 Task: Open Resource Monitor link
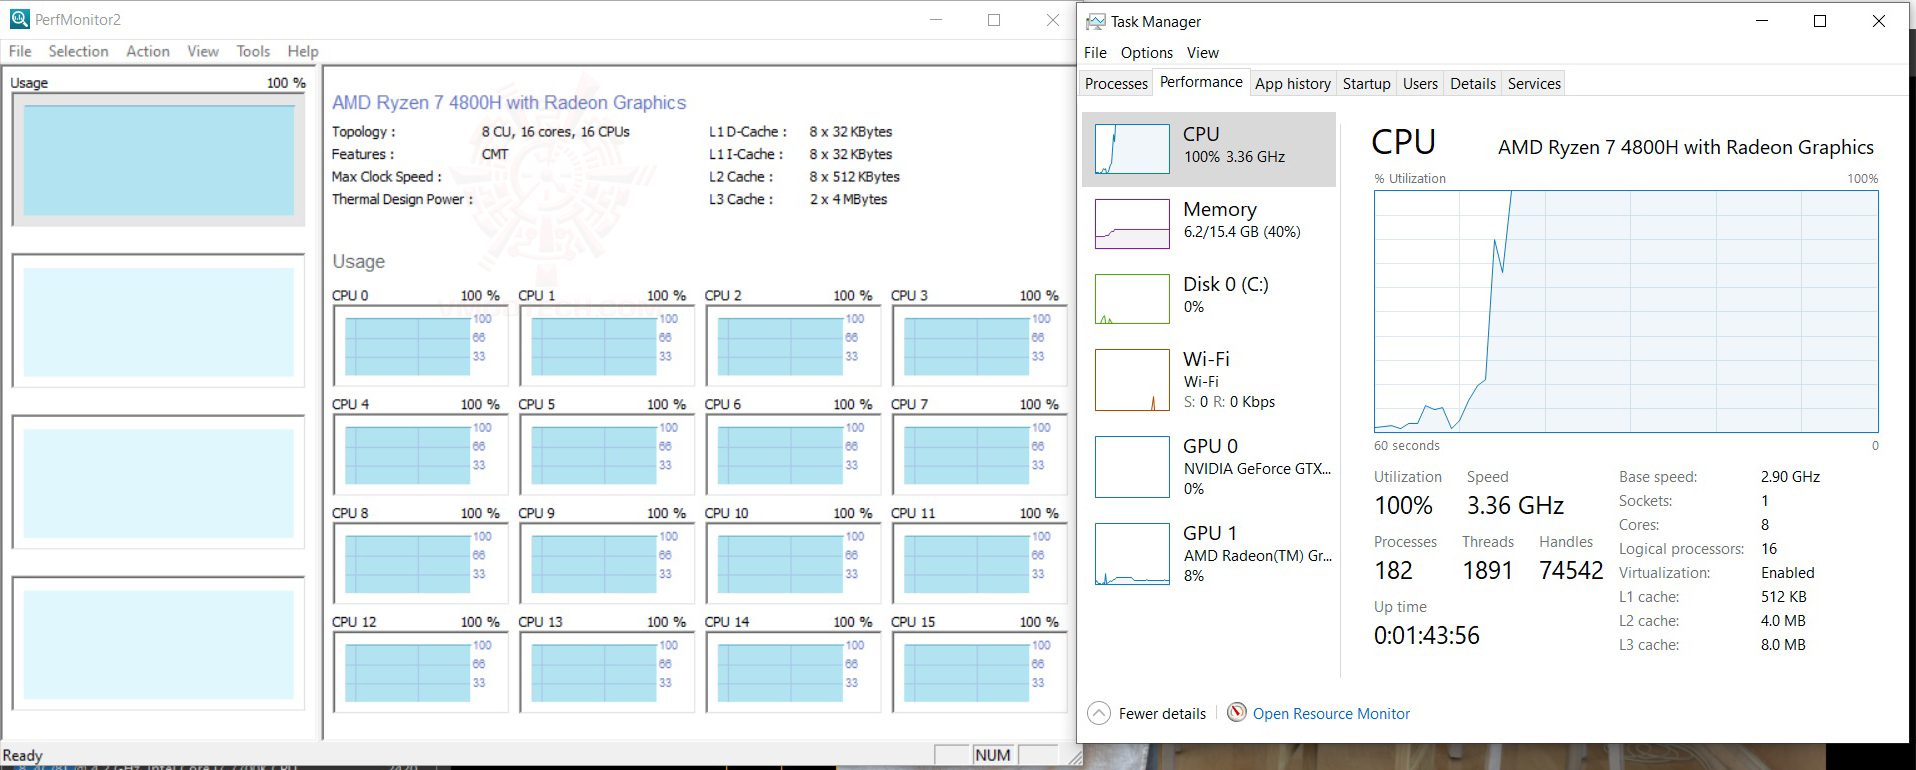coord(1331,714)
